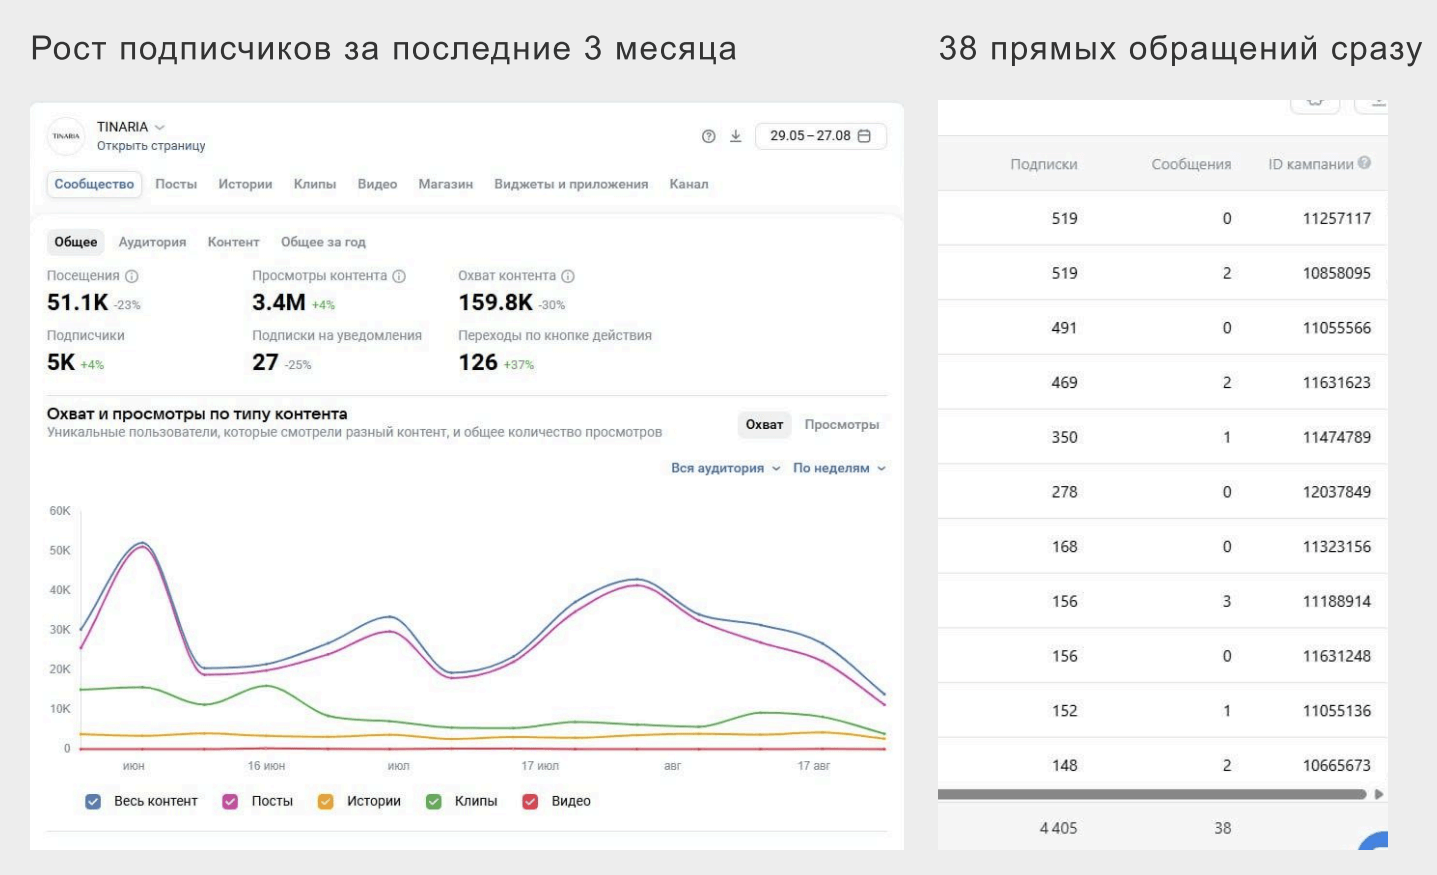Click the 38 total messages value

(1223, 828)
